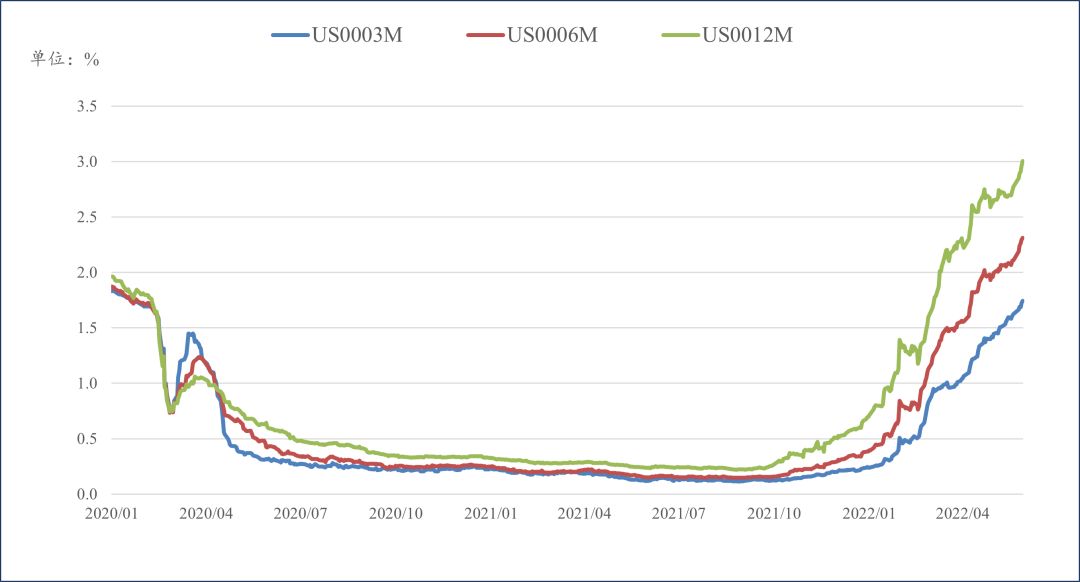Select the 2.5 value on the y-axis
This screenshot has width=1080, height=582.
[88, 217]
